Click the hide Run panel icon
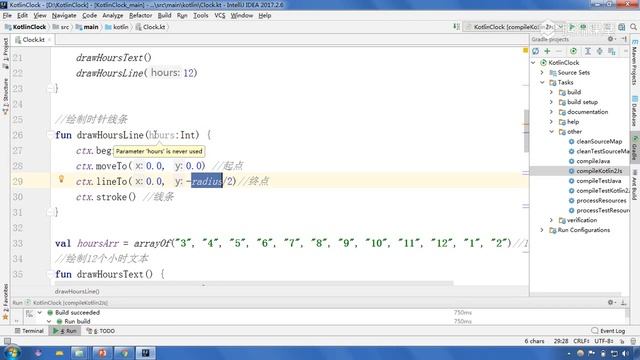 pyautogui.click(x=624, y=302)
